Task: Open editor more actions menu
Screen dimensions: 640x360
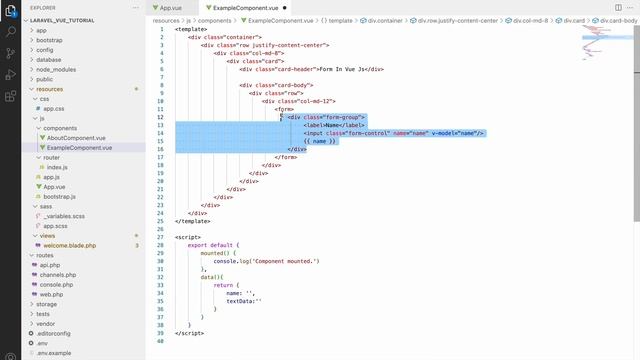Action: (x=630, y=8)
